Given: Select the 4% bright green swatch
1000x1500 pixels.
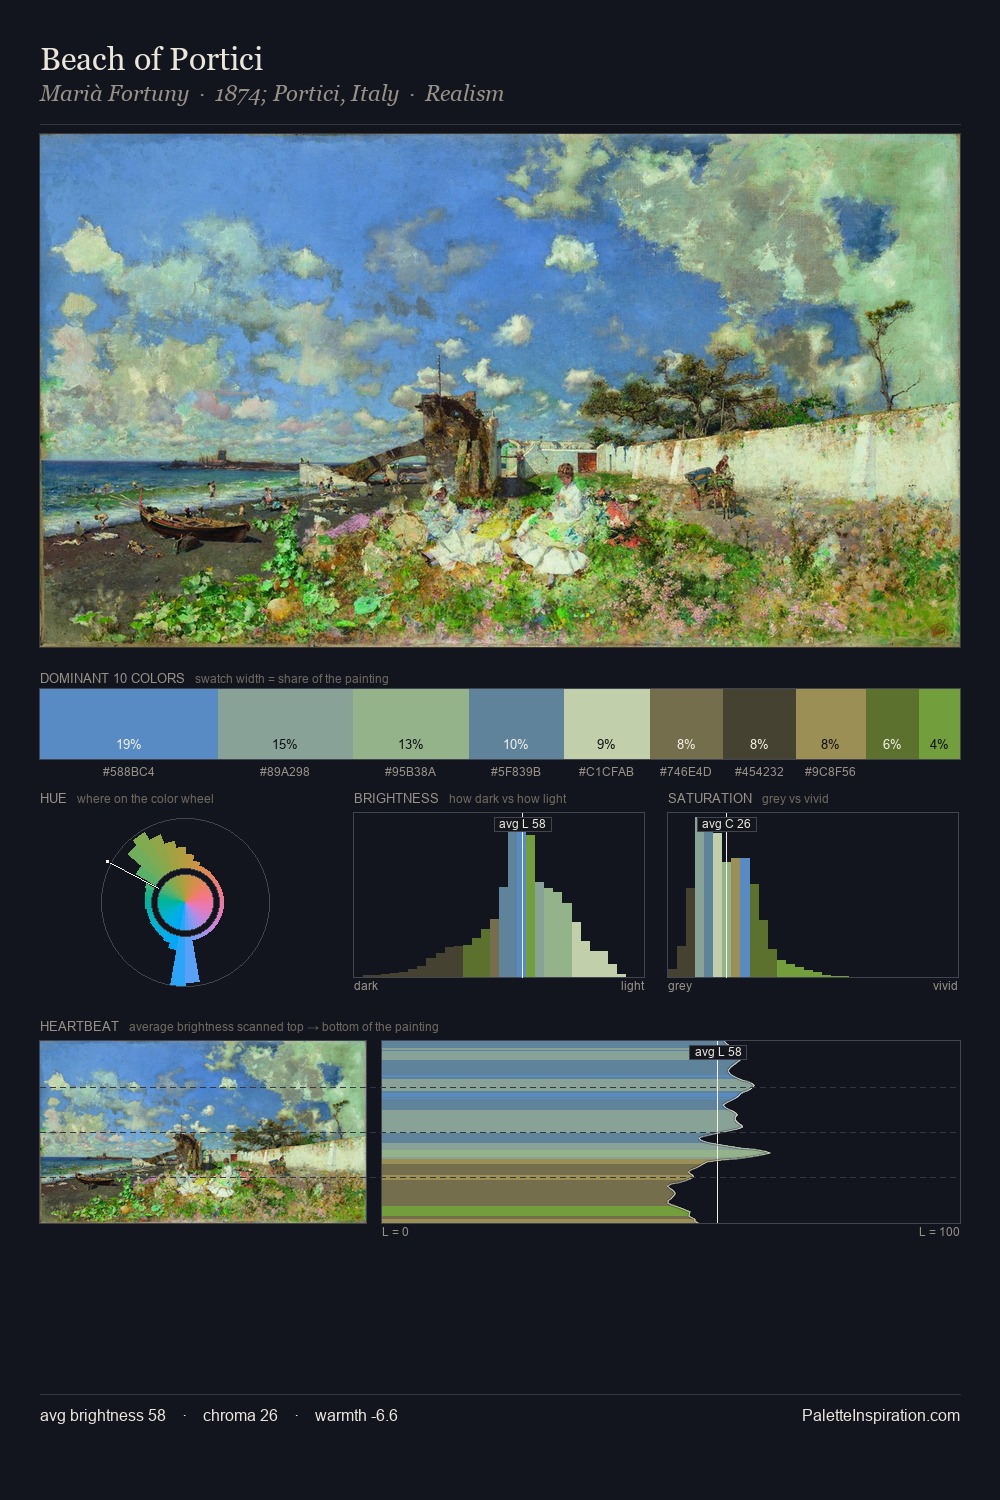Looking at the screenshot, I should point(939,724).
